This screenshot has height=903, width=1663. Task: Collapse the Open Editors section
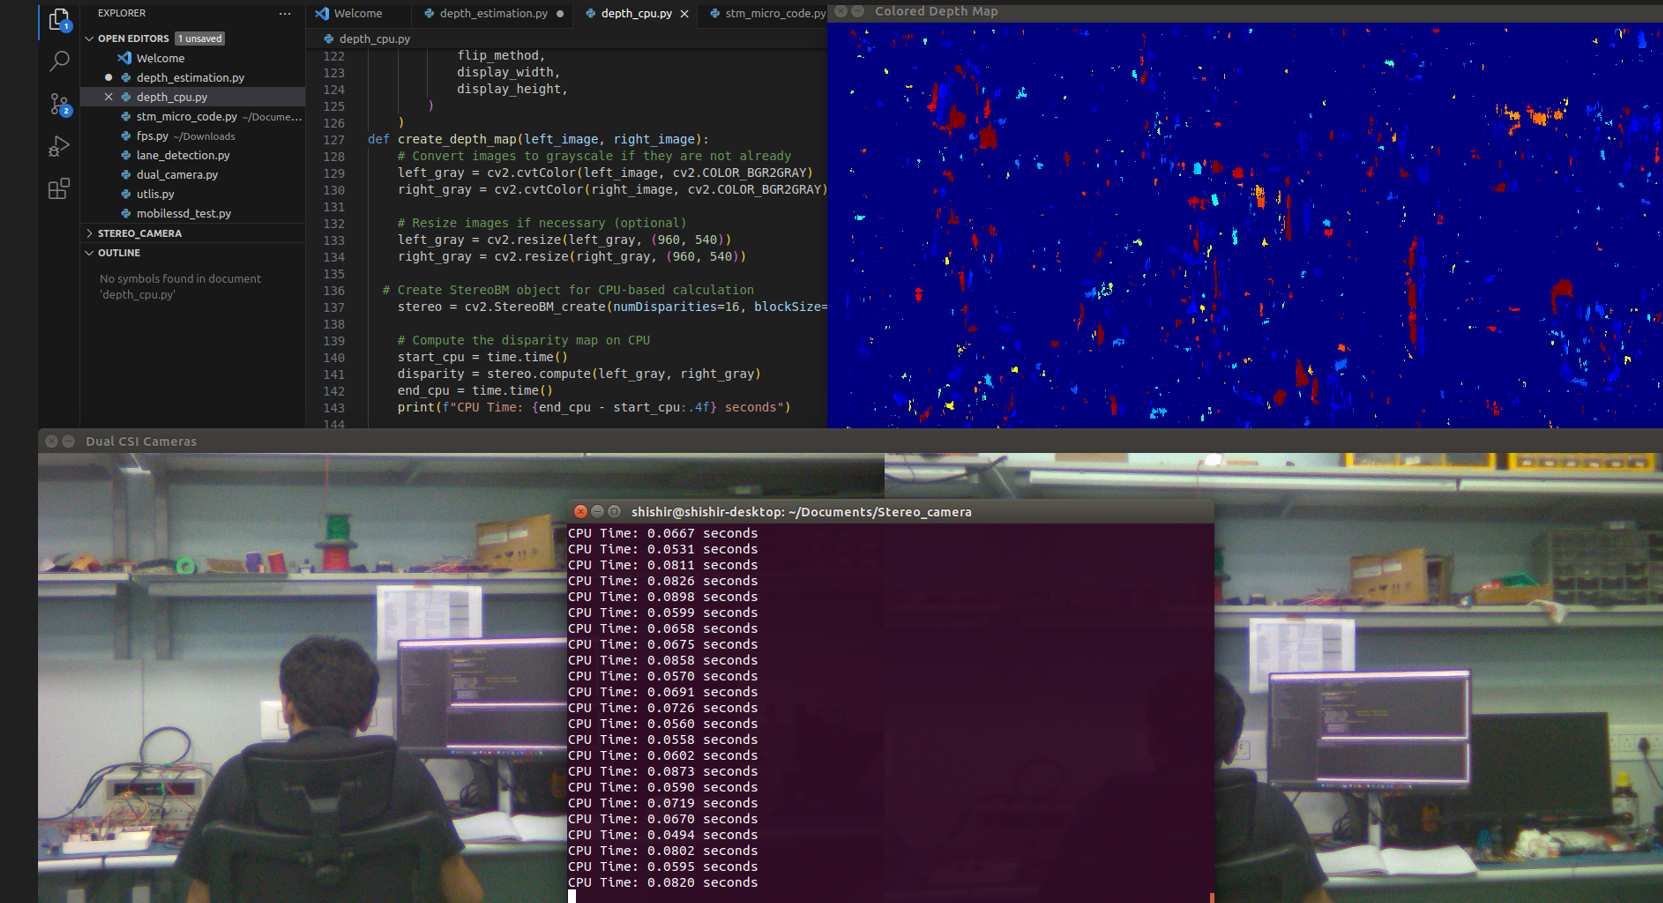(x=90, y=39)
